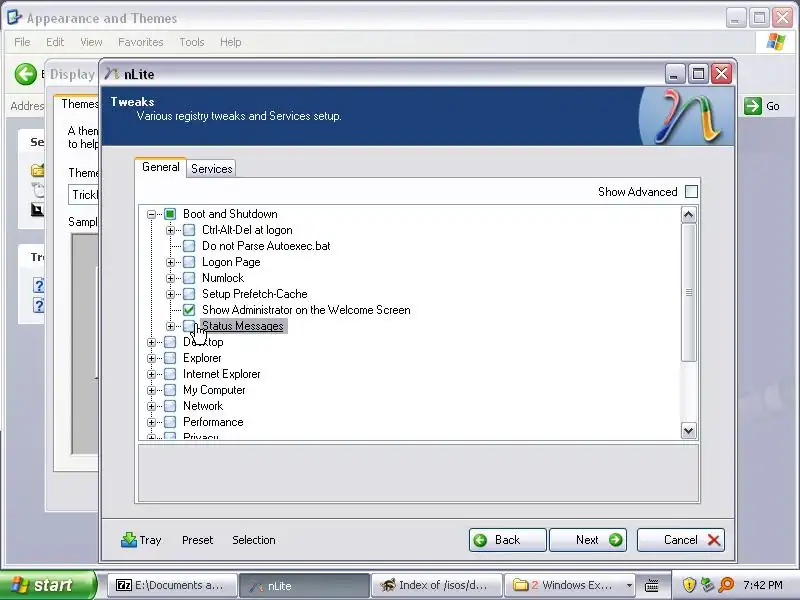Click the nLite title bar icon
This screenshot has height=600, width=800.
point(112,74)
